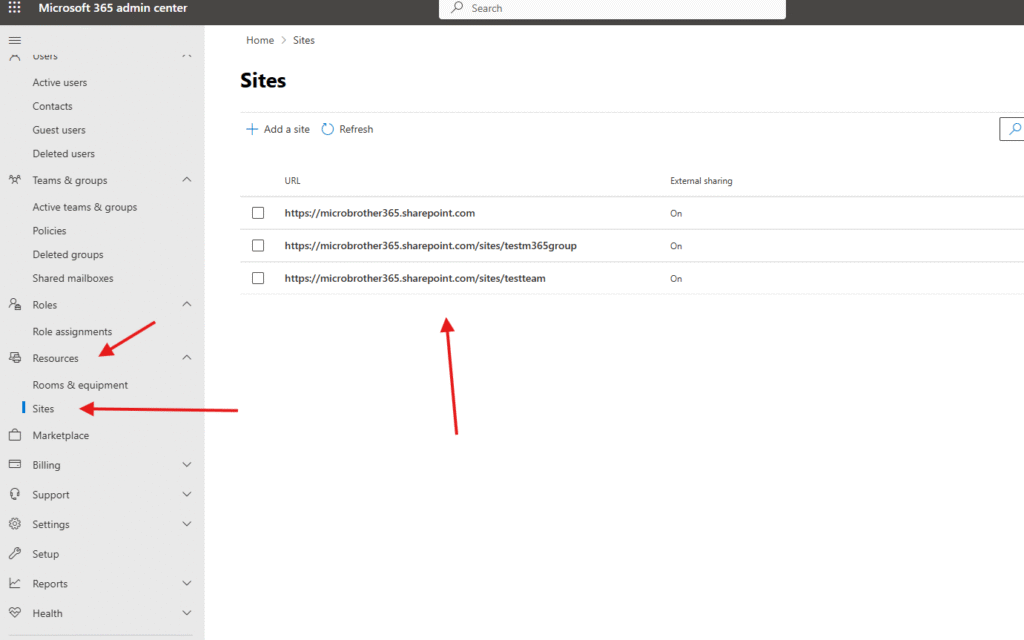The height and width of the screenshot is (640, 1024).
Task: Open the testteam site URL link
Action: pos(415,278)
